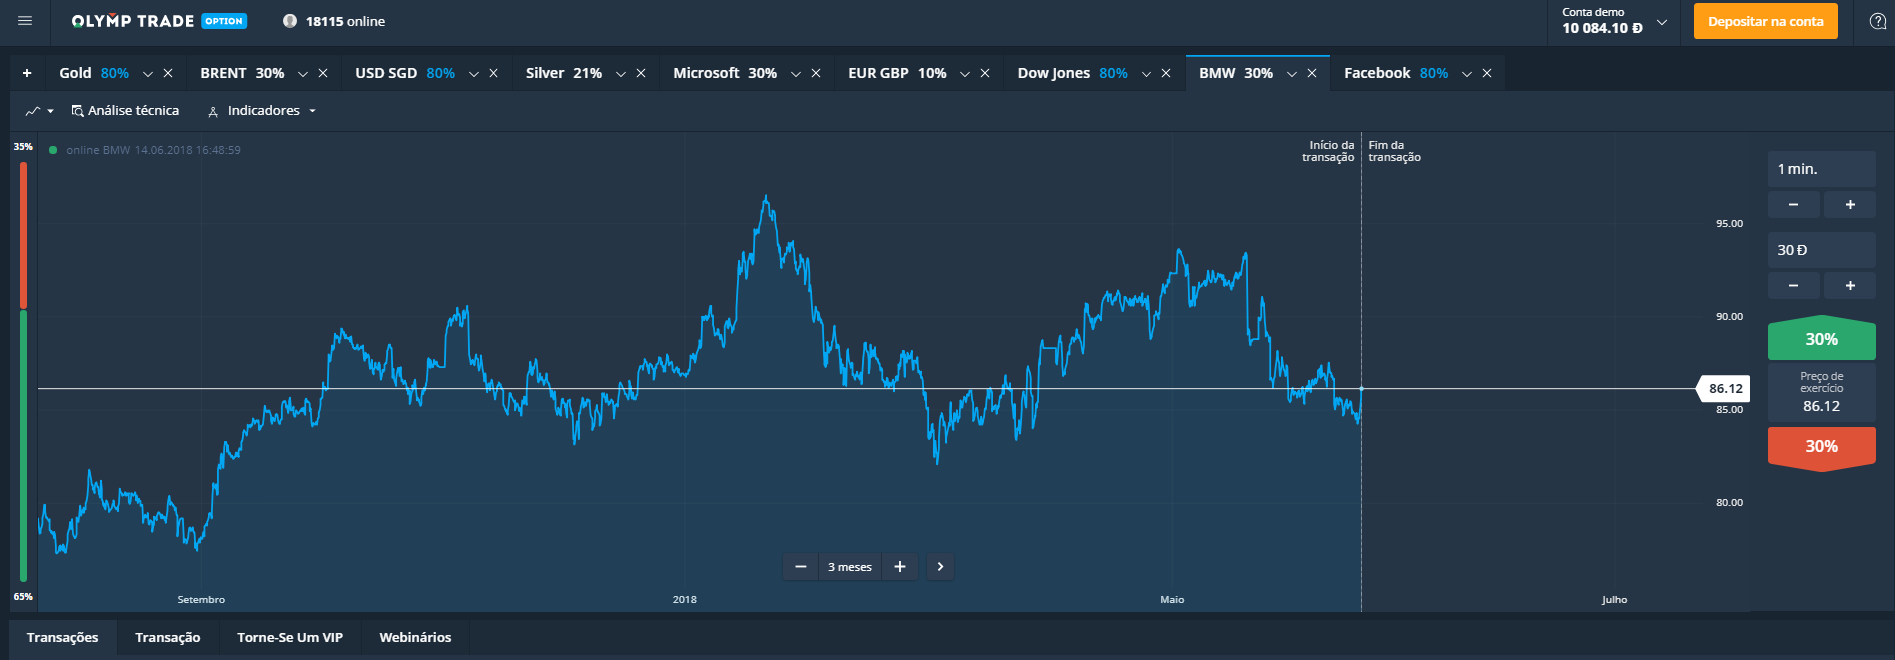Screen dimensions: 1895x660
Task: Open the Webinários bottom tab
Action: tap(415, 637)
